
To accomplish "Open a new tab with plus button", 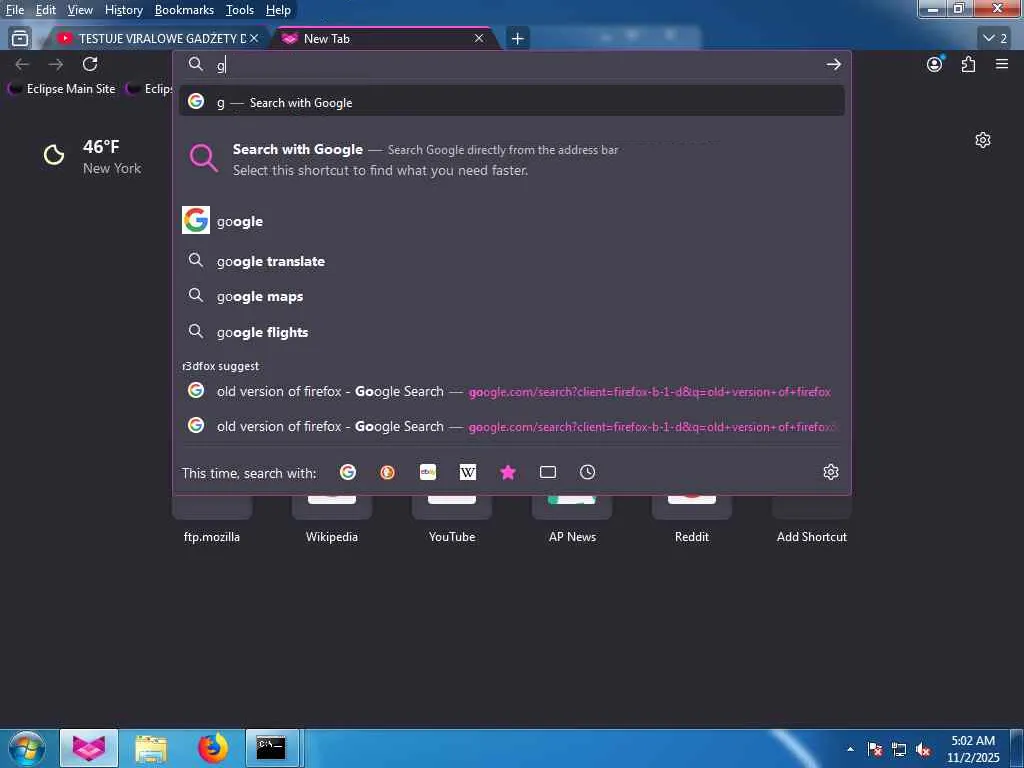I will pyautogui.click(x=517, y=39).
